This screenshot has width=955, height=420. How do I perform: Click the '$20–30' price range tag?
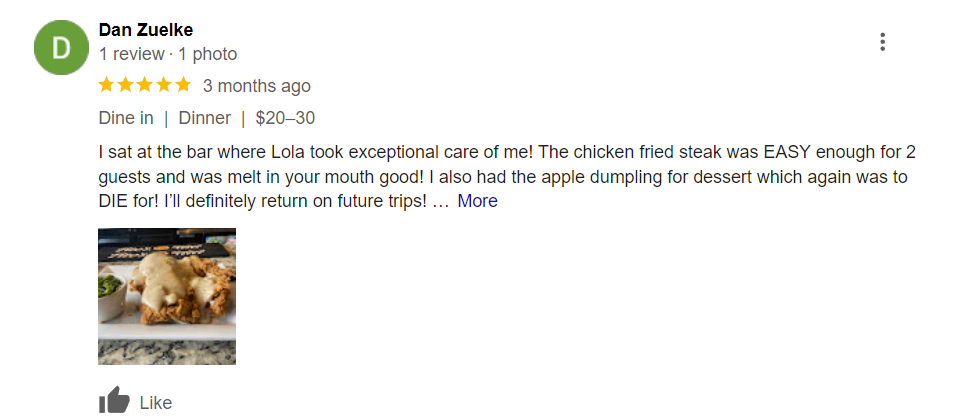tap(285, 118)
